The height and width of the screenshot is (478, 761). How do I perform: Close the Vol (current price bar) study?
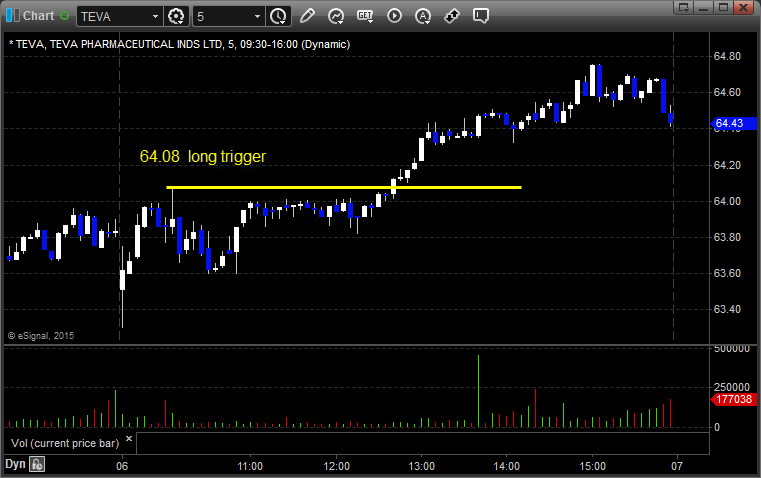click(x=129, y=439)
